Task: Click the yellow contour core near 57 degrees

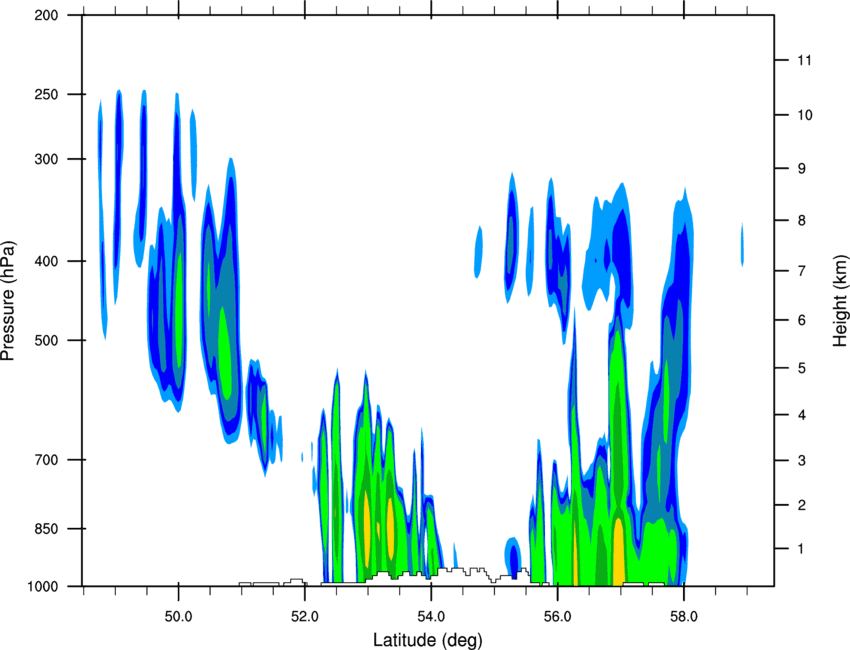Action: pyautogui.click(x=619, y=551)
